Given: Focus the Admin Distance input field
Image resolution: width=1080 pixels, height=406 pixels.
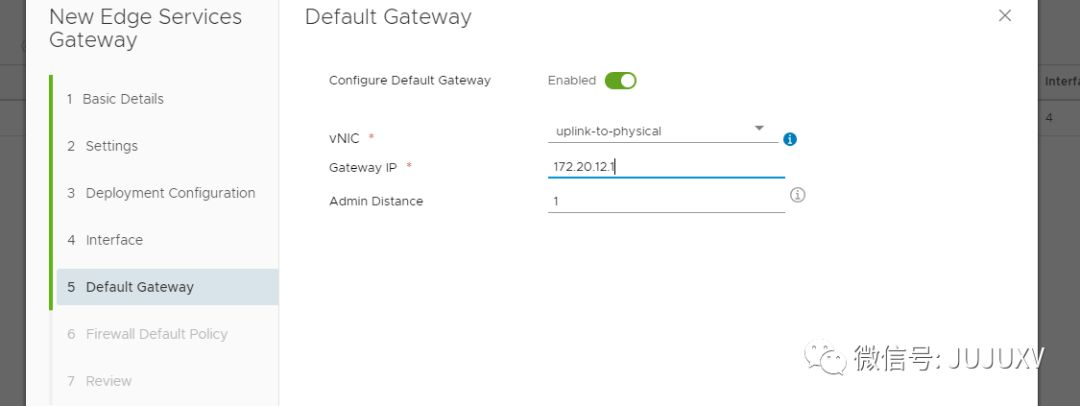Looking at the screenshot, I should tap(665, 201).
